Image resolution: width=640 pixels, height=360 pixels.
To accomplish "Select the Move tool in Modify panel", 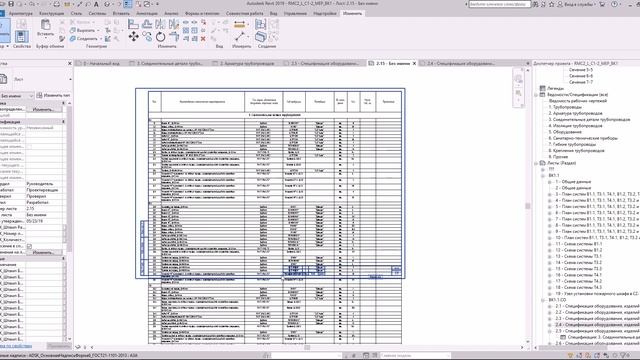I will tap(133, 37).
